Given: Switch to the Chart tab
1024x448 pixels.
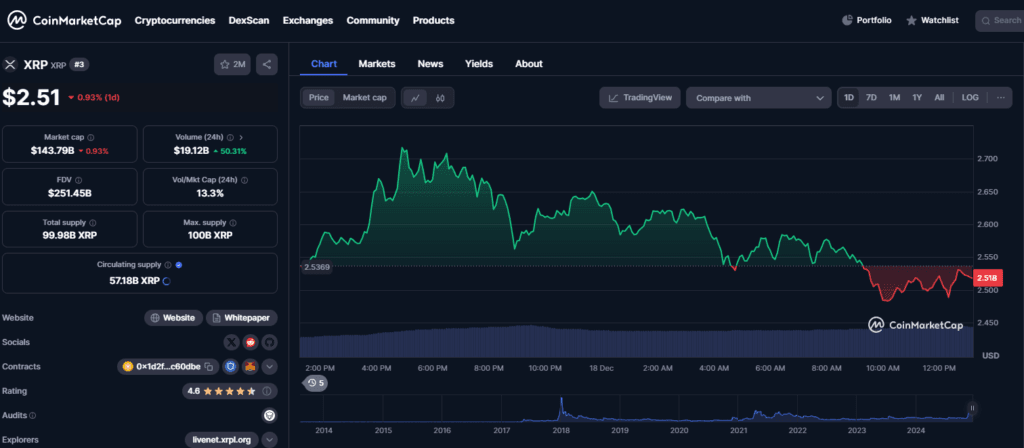Looking at the screenshot, I should click(x=324, y=64).
